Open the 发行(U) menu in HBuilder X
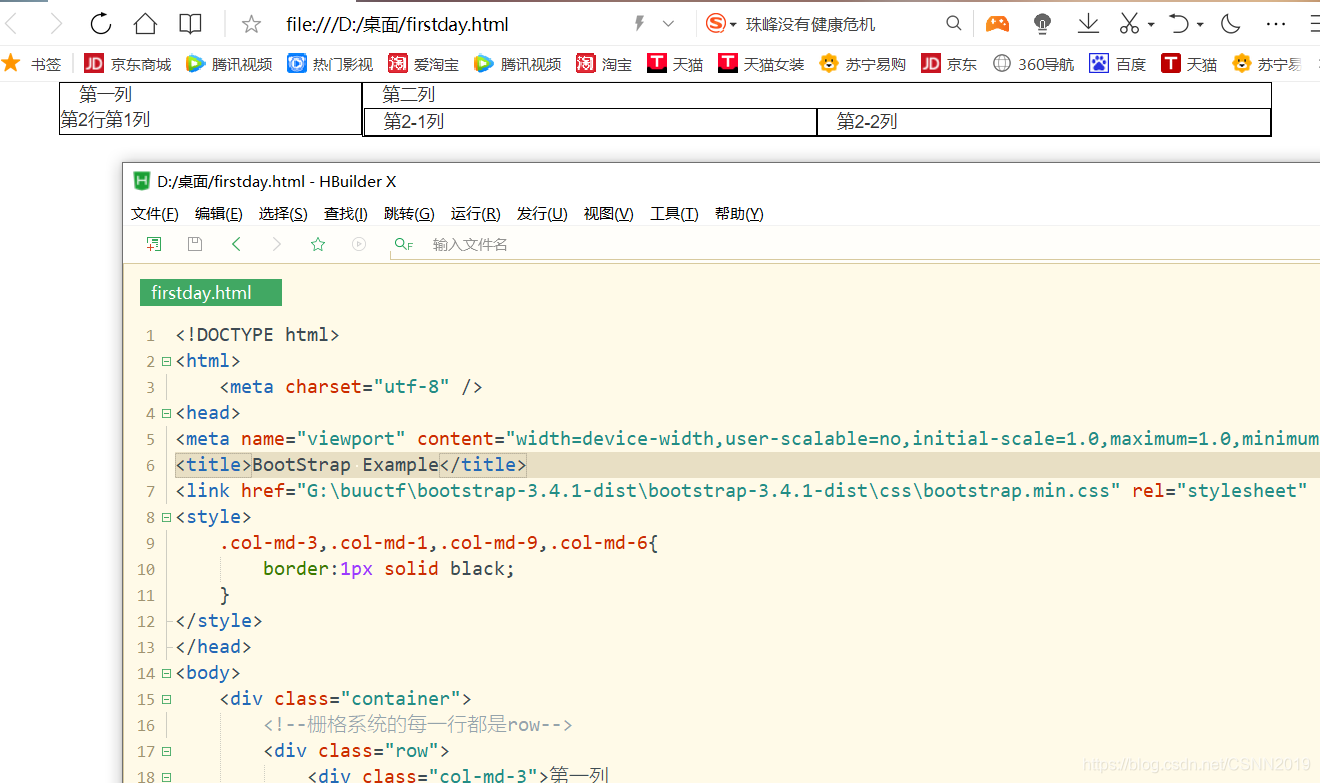 click(542, 213)
